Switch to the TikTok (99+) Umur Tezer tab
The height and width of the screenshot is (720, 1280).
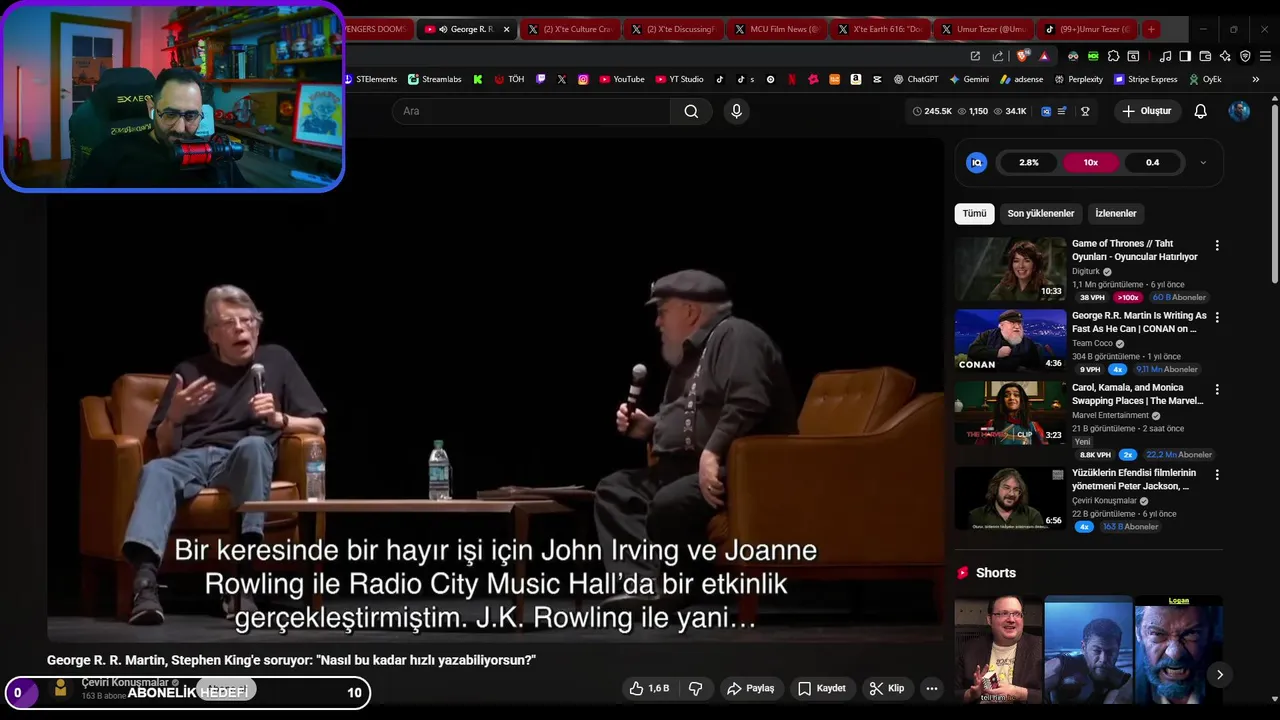click(1087, 29)
